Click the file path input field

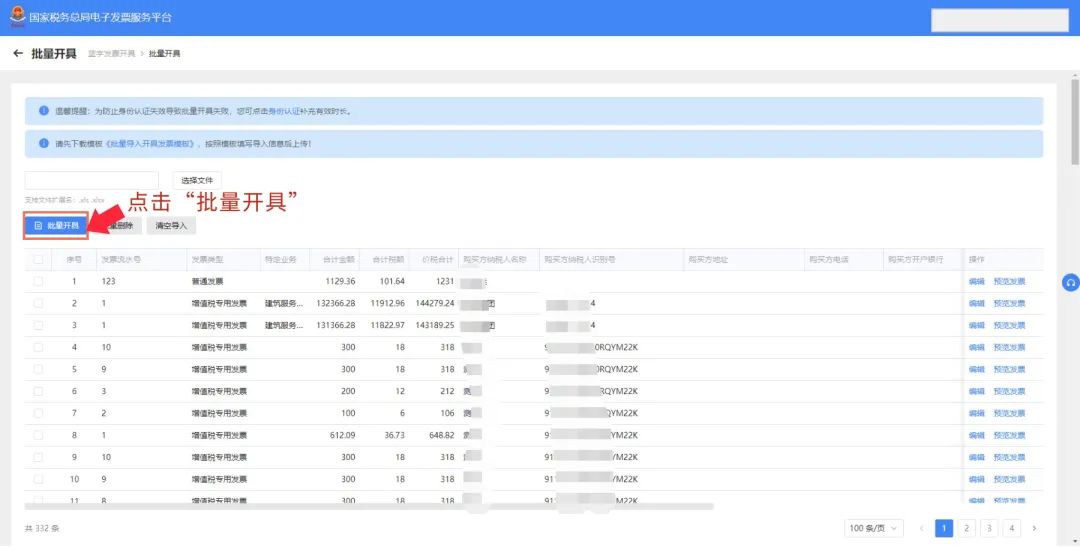(91, 181)
